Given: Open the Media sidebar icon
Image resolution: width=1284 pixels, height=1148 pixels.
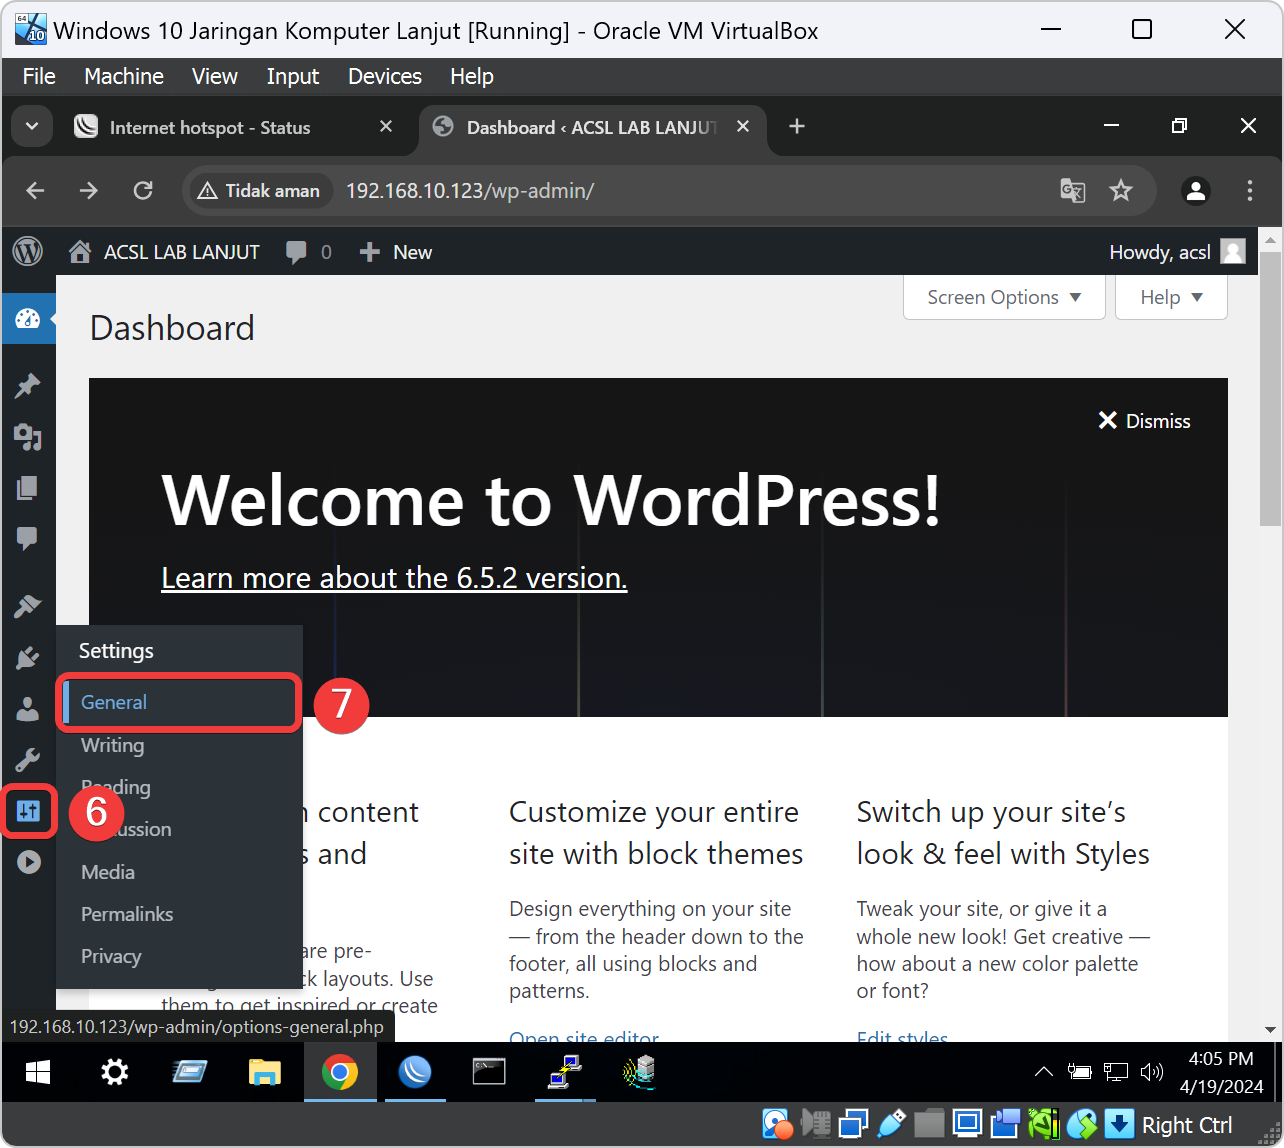Looking at the screenshot, I should click(x=28, y=436).
